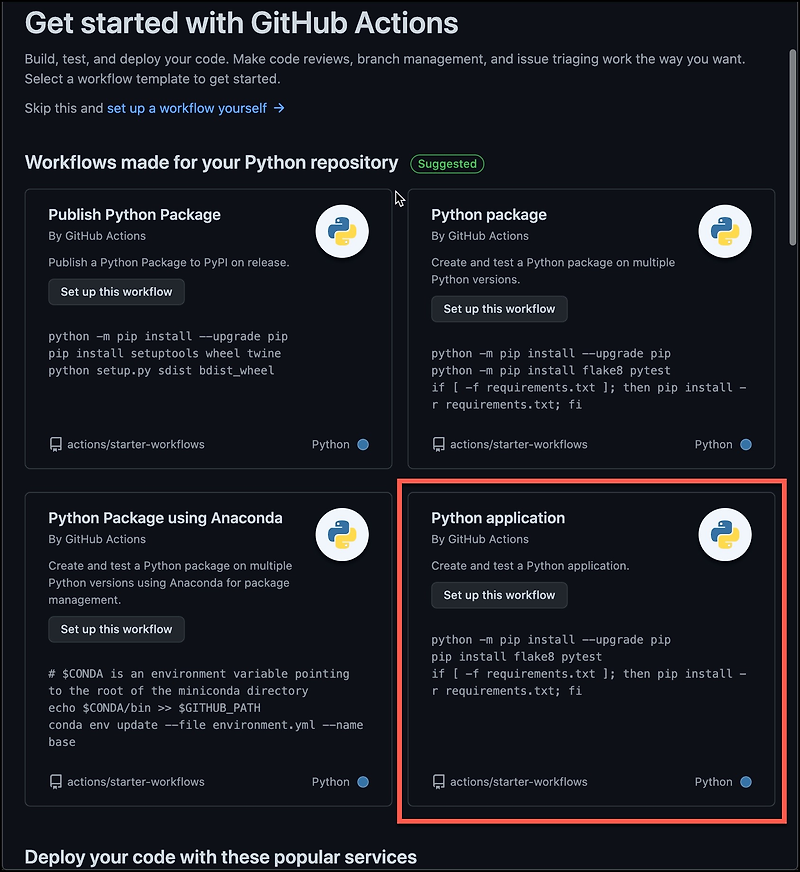Click the repo book icon on Python package card

pos(438,444)
